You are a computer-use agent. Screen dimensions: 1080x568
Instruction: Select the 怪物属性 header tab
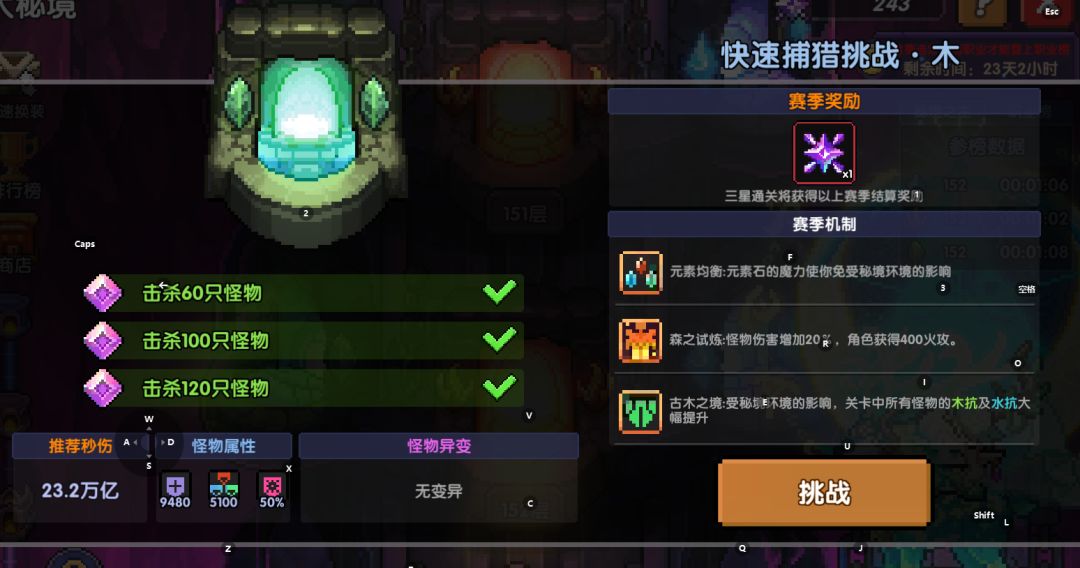click(x=223, y=446)
